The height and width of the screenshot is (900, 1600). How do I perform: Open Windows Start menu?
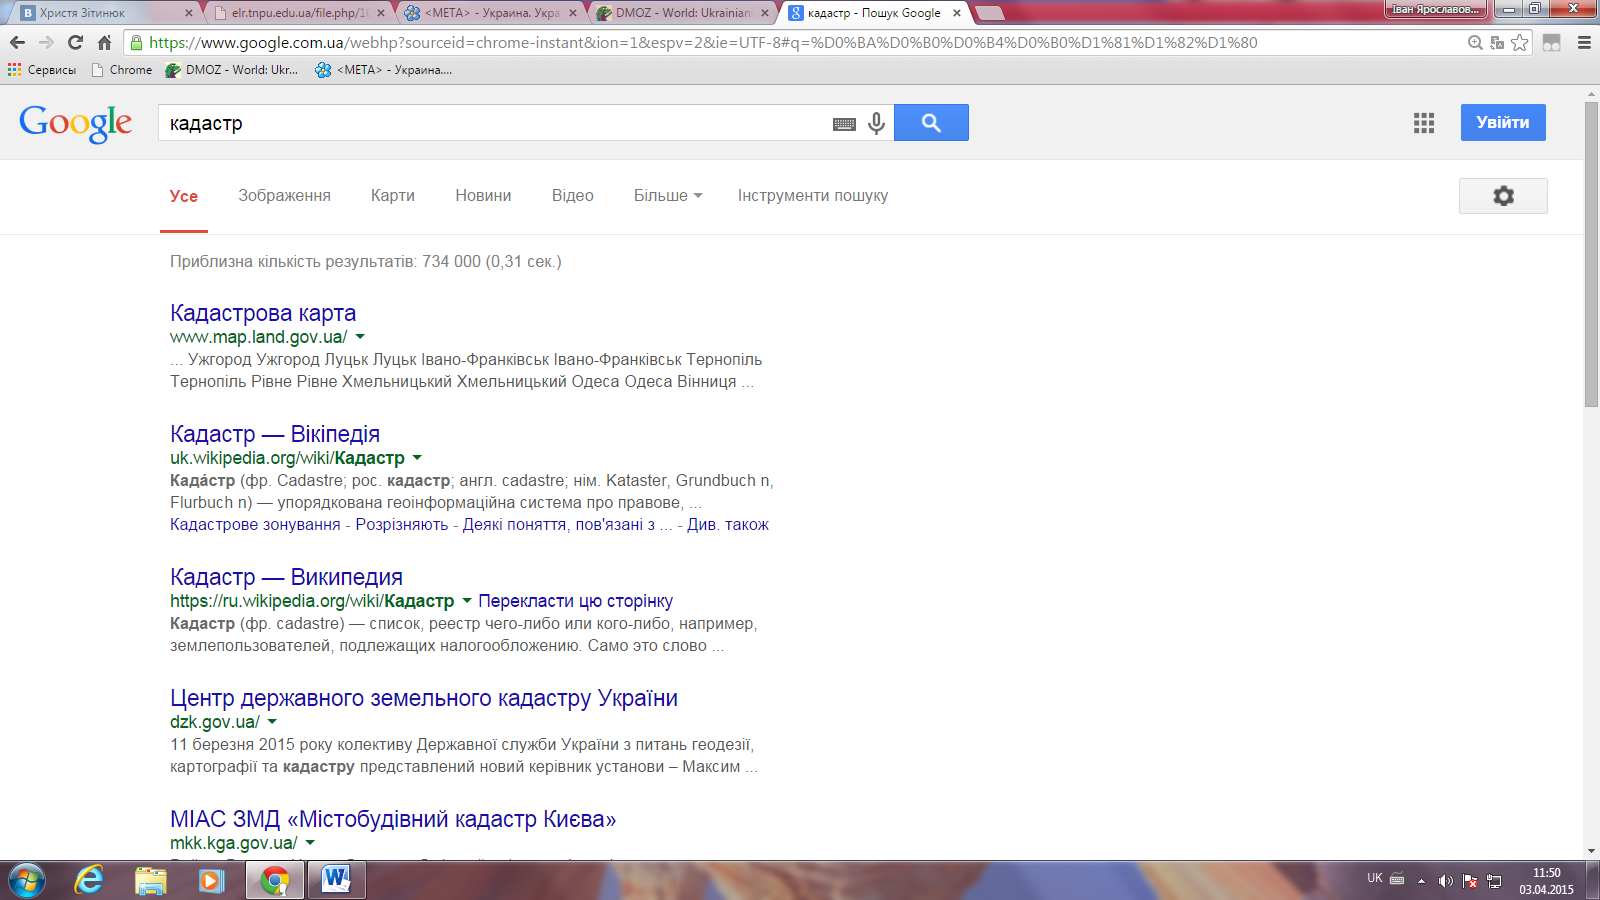(26, 881)
